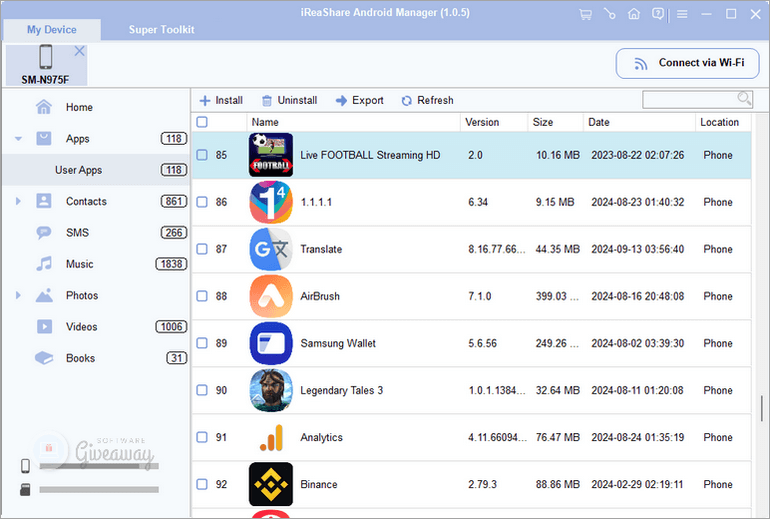The height and width of the screenshot is (519, 770).
Task: Click the Photos mountain sidebar icon
Action: click(x=44, y=295)
